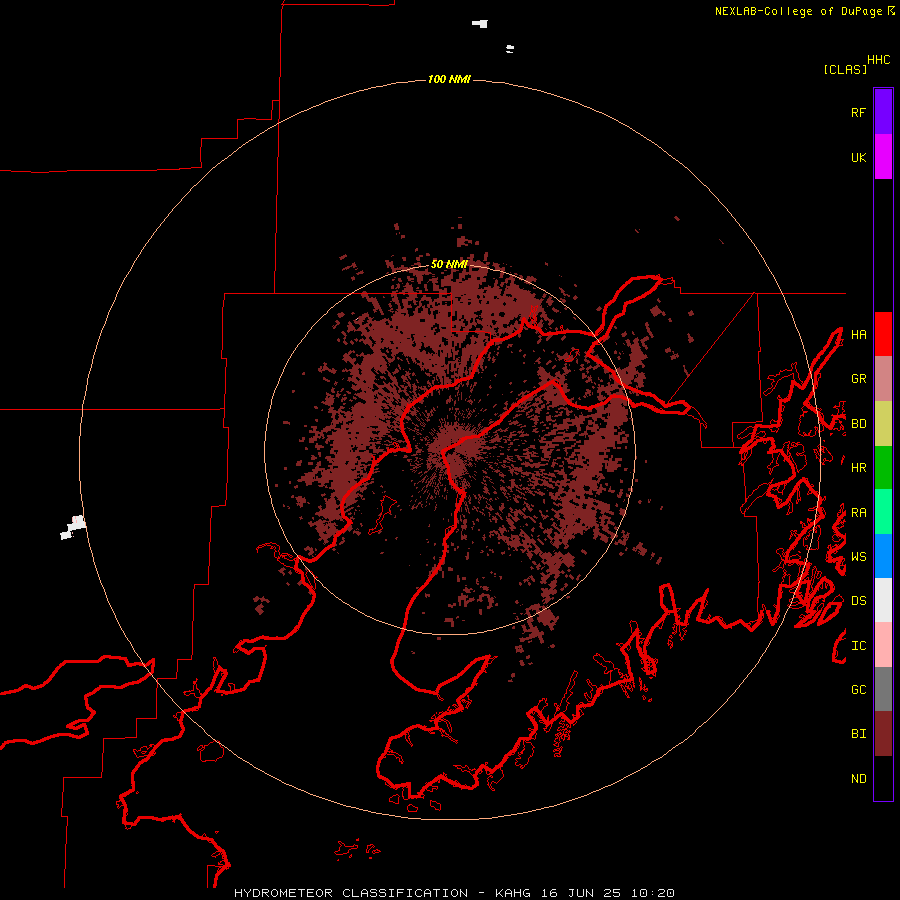Pick the HR green legend swatch
This screenshot has height=900, width=900.
pyautogui.click(x=883, y=468)
